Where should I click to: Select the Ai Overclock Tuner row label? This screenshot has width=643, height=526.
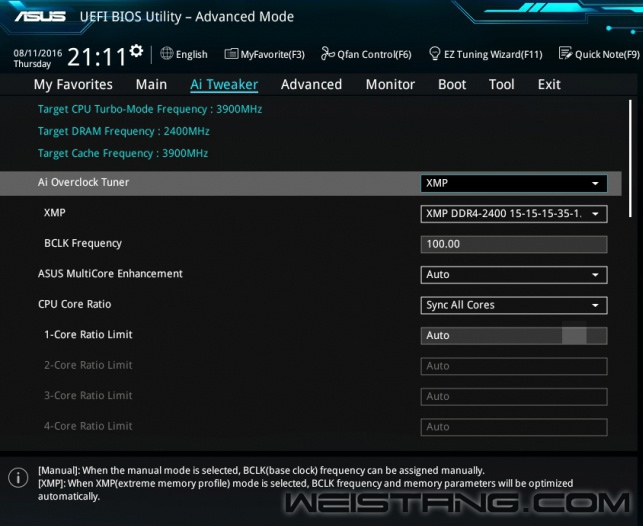[x=83, y=182]
